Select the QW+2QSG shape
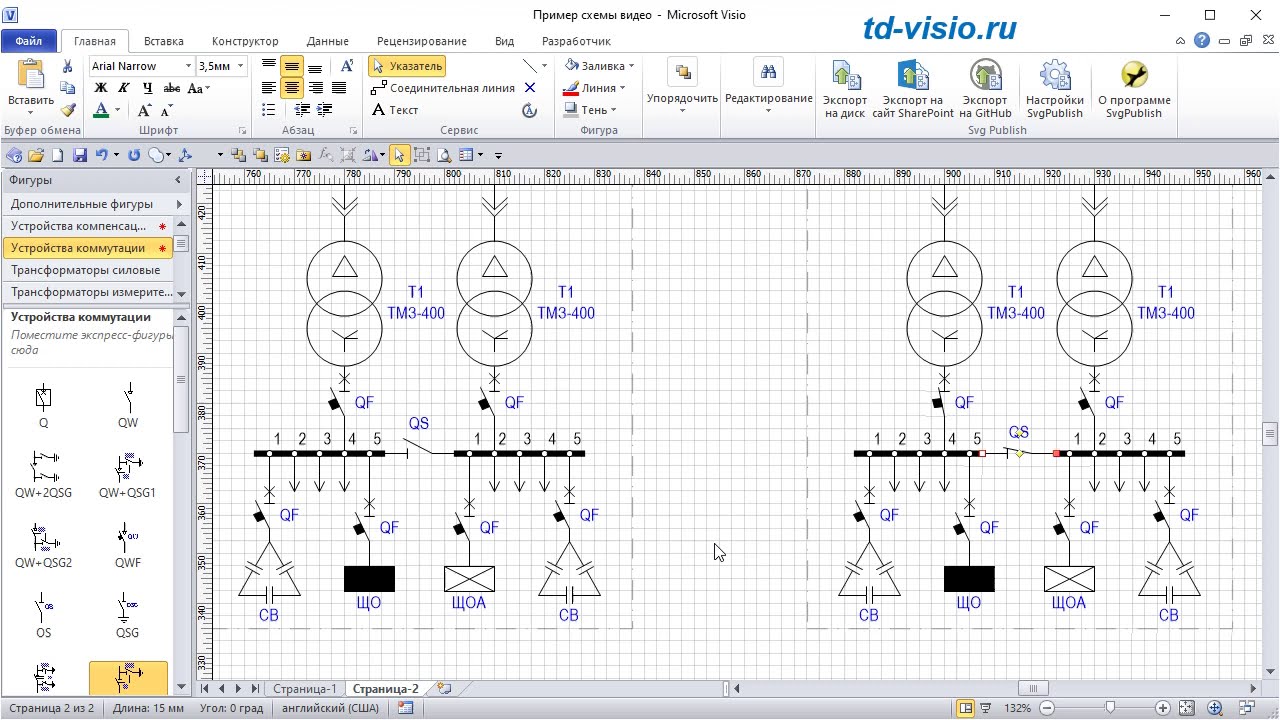Image resolution: width=1280 pixels, height=720 pixels. 43,475
